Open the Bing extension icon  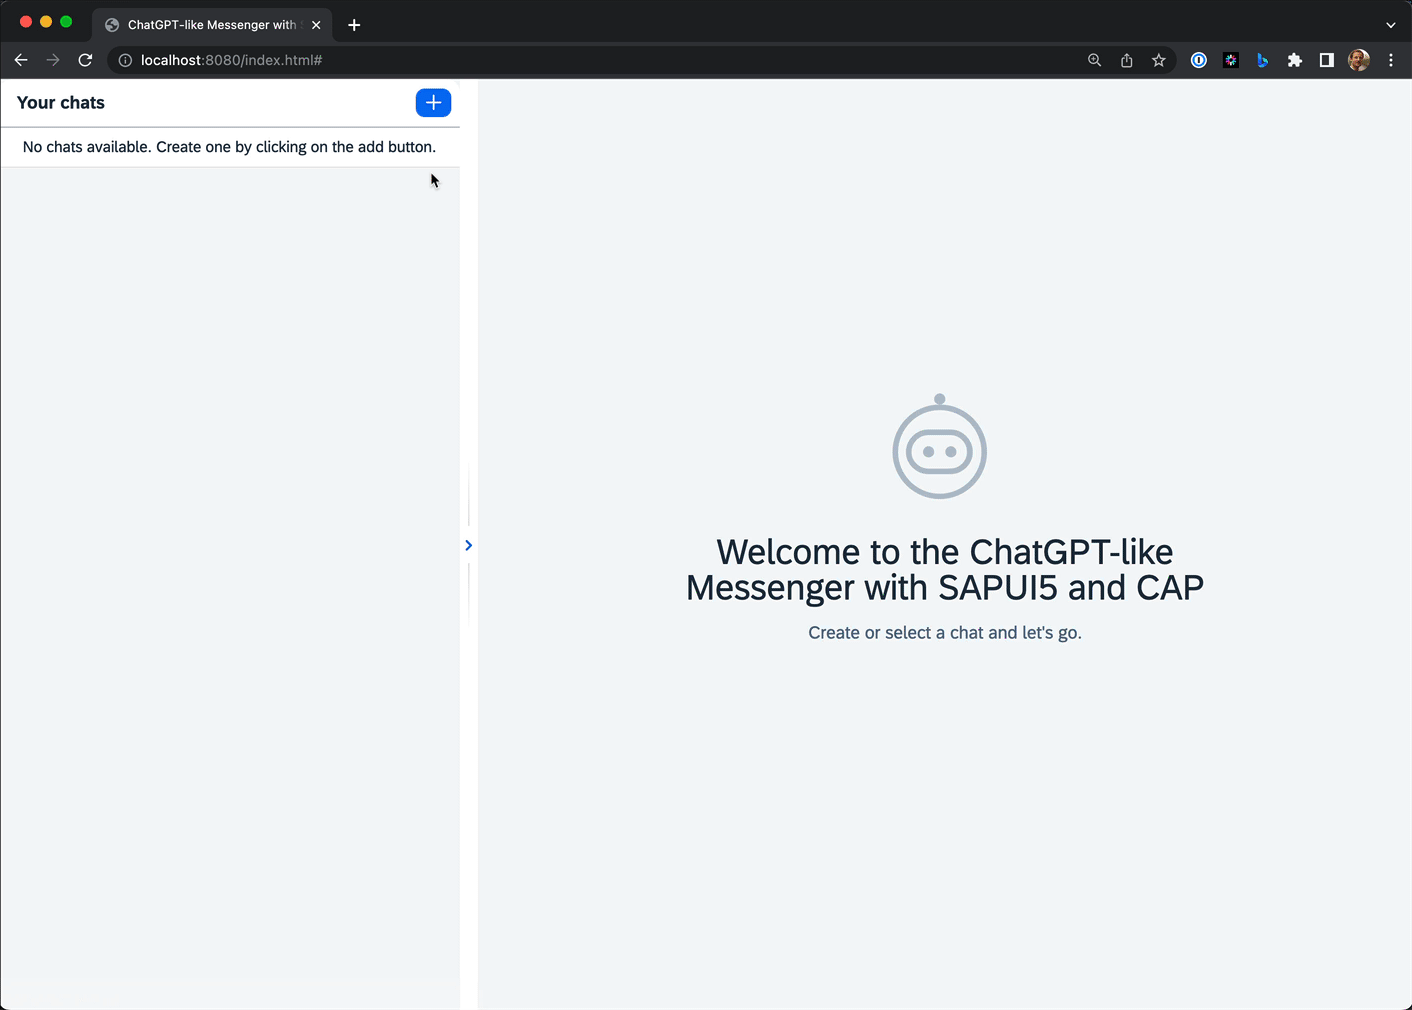[x=1262, y=60]
